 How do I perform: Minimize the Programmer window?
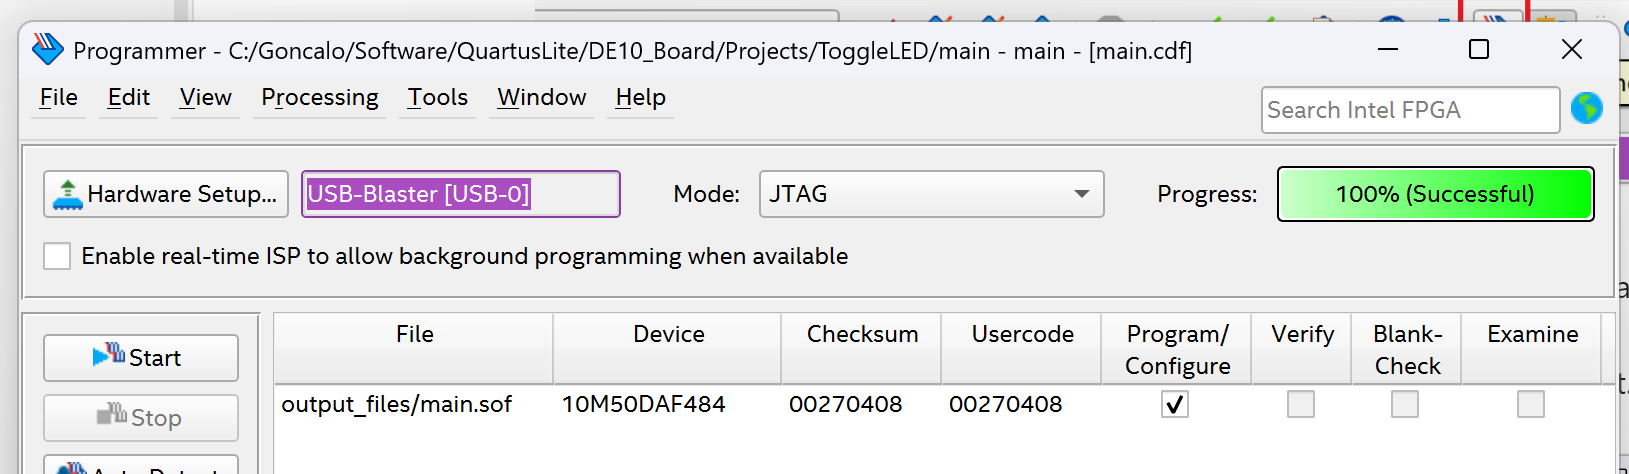(x=1388, y=50)
